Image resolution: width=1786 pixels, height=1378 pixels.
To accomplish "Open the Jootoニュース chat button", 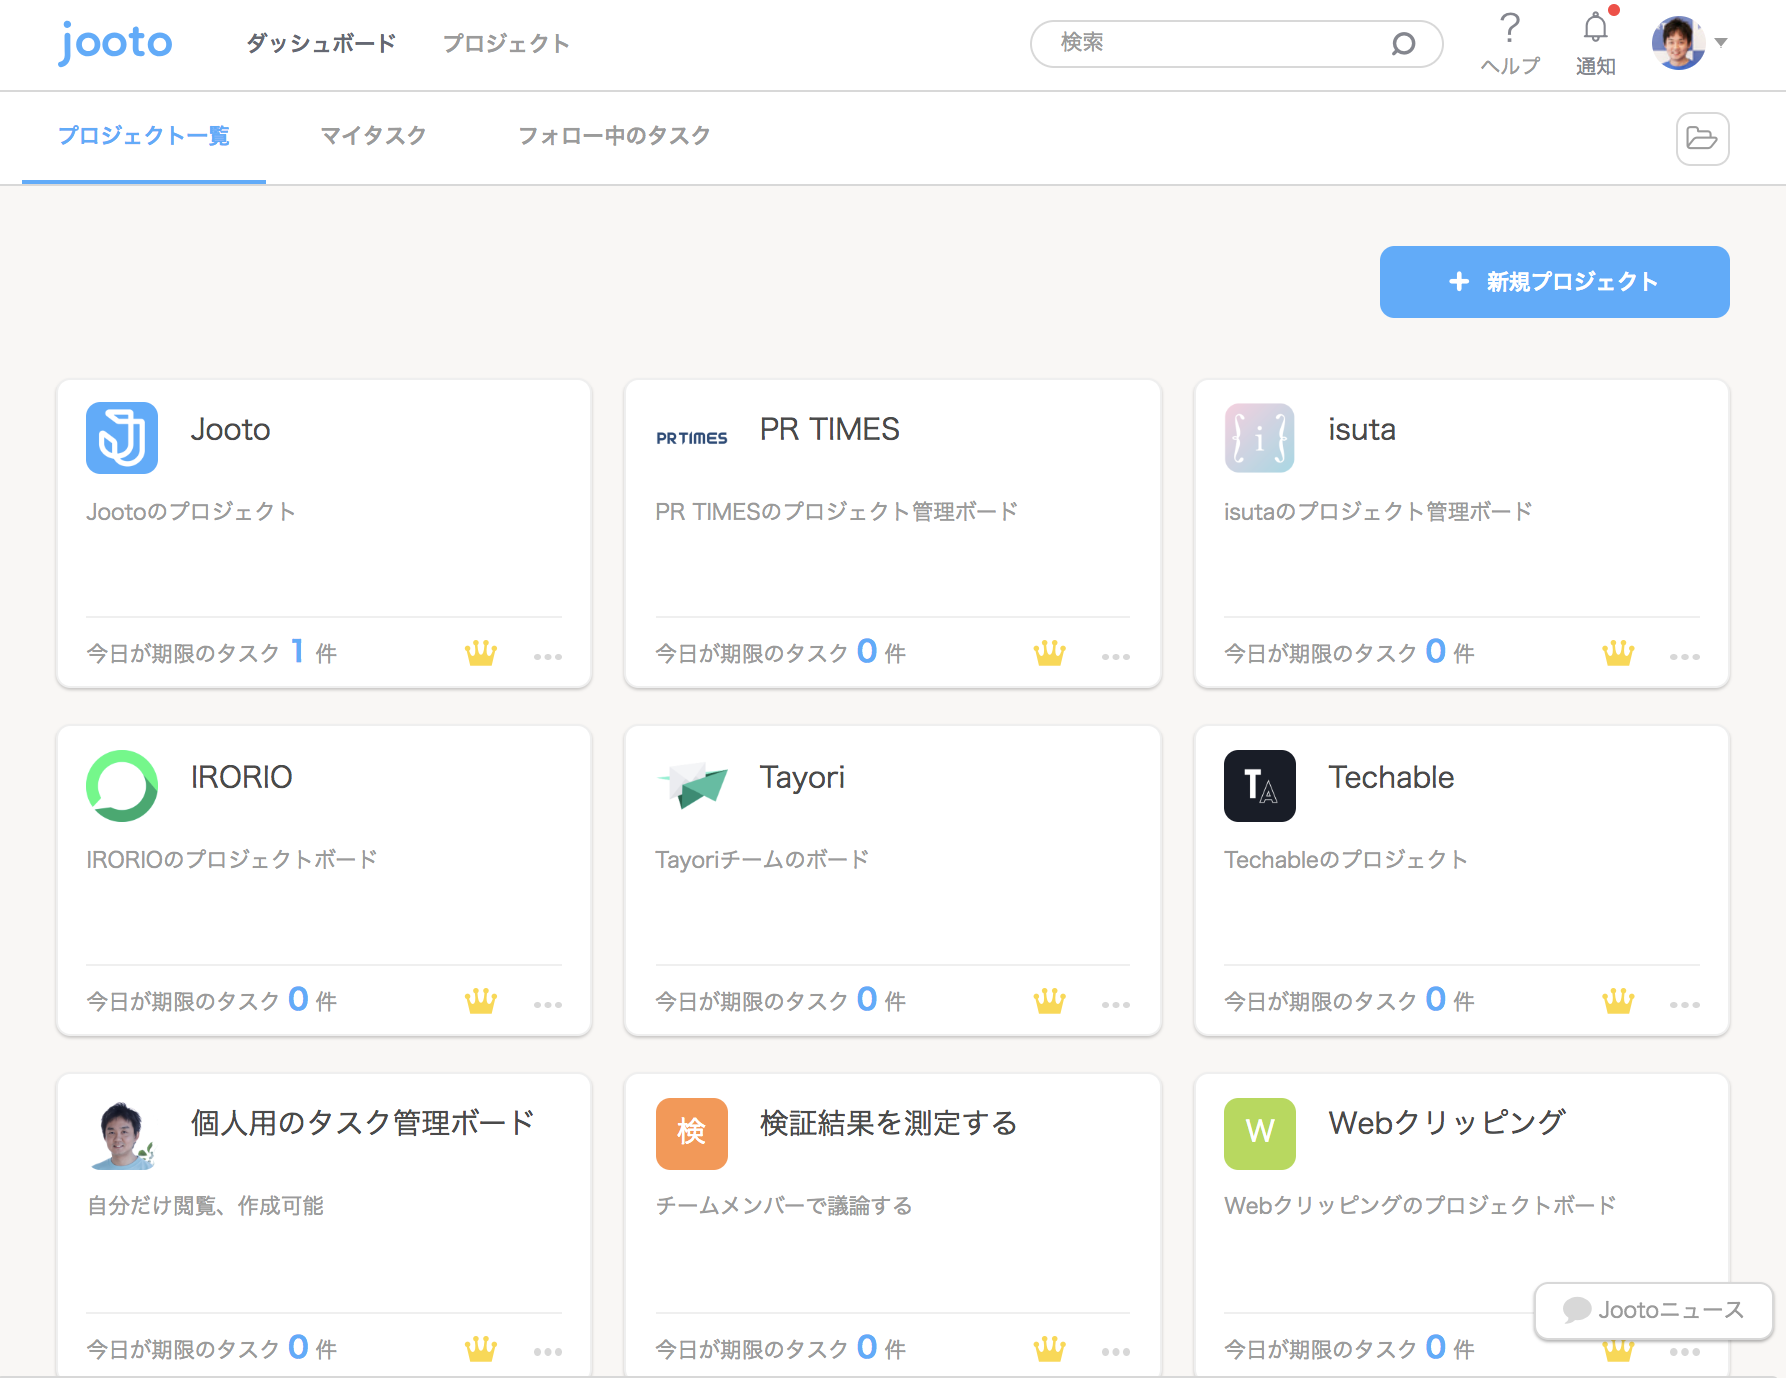I will [x=1654, y=1310].
